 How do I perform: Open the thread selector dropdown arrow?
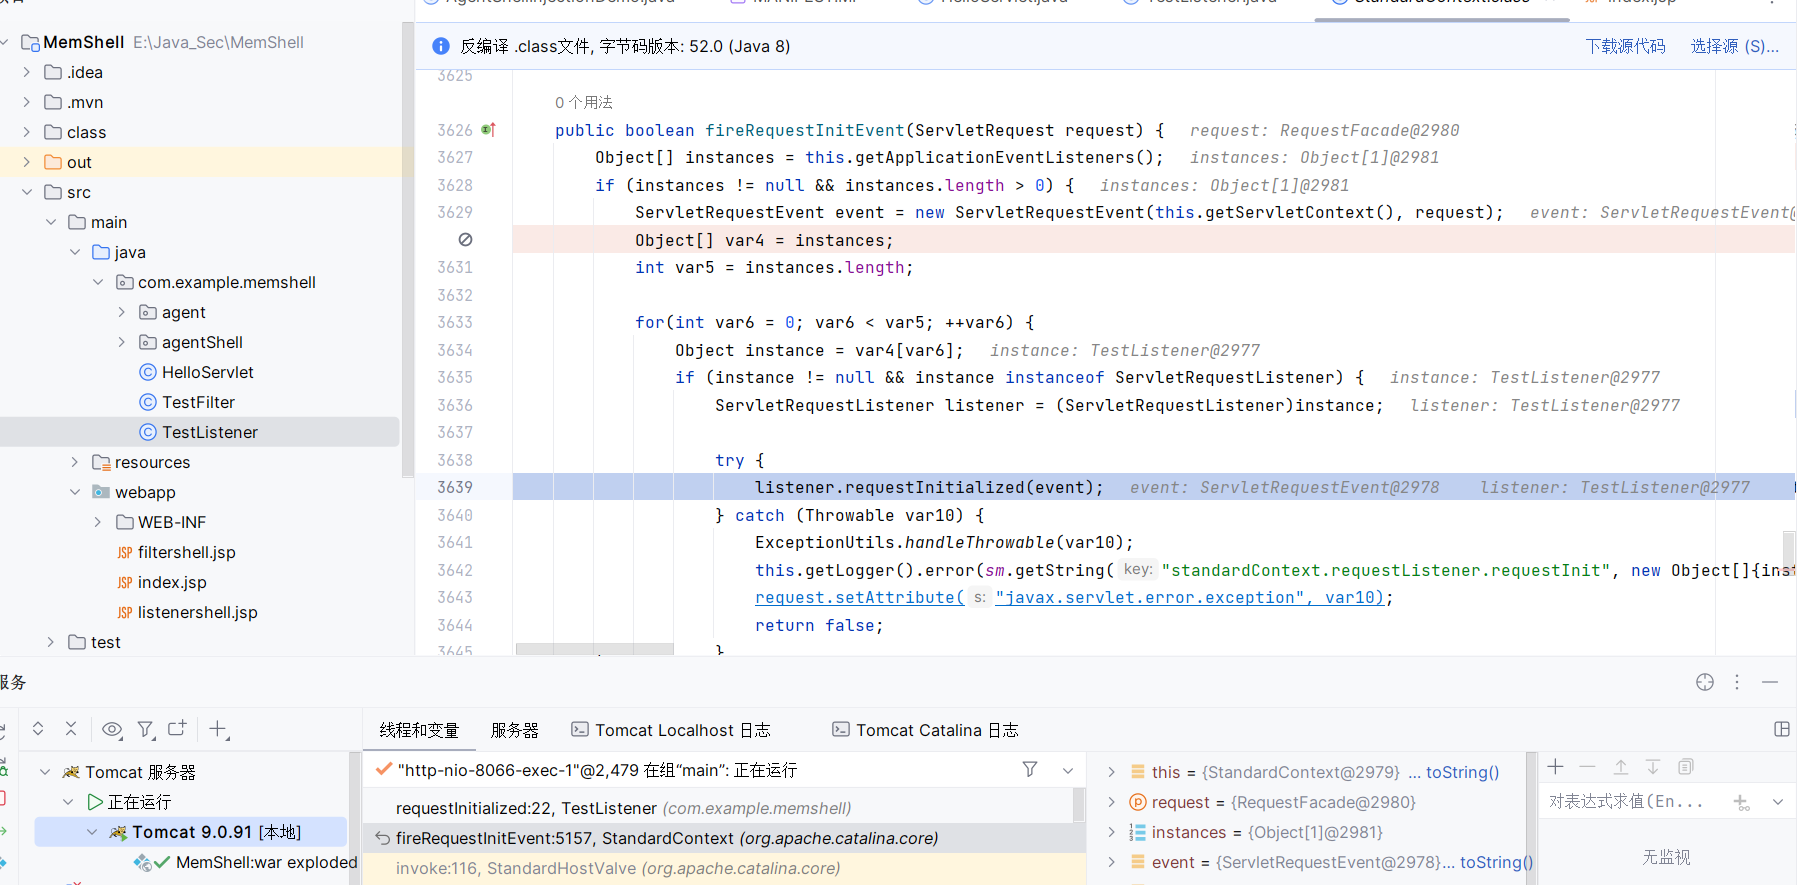click(1067, 770)
